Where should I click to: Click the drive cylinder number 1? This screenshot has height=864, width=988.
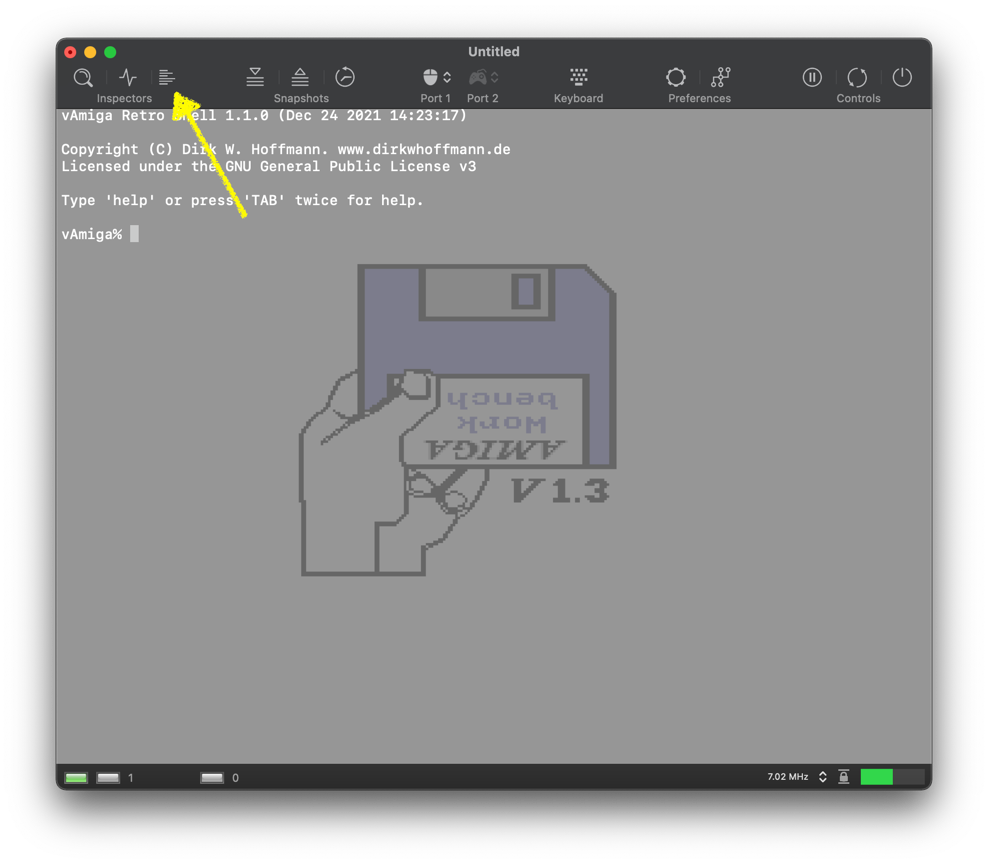coord(130,778)
